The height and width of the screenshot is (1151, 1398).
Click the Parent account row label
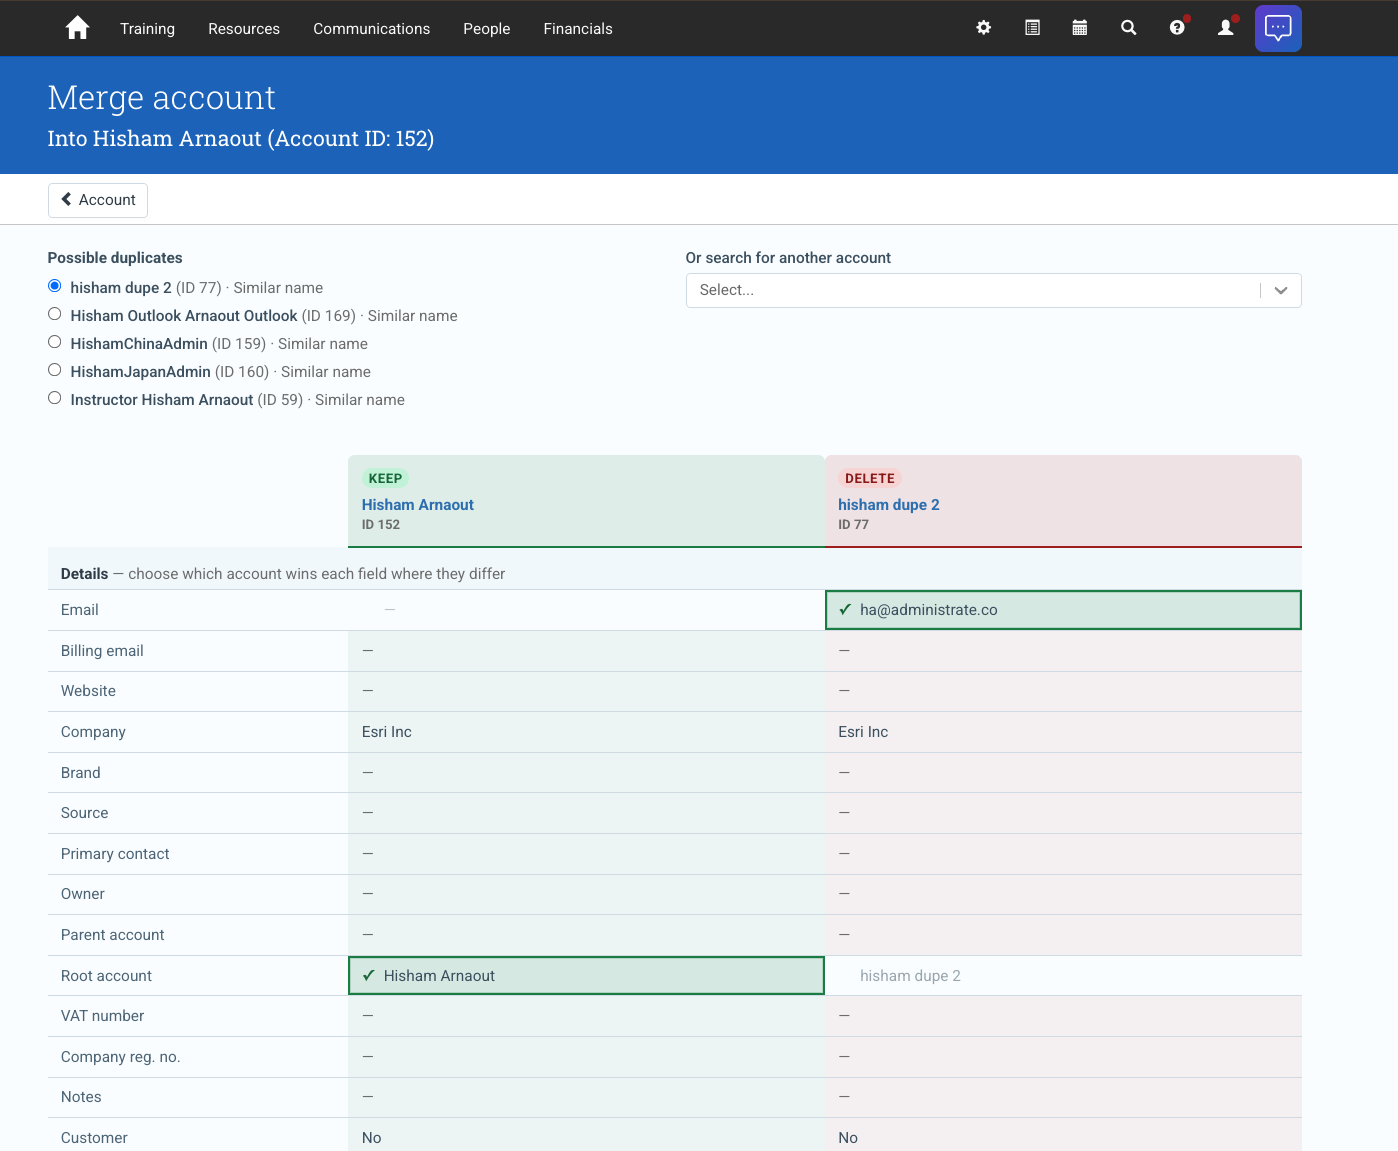112,935
